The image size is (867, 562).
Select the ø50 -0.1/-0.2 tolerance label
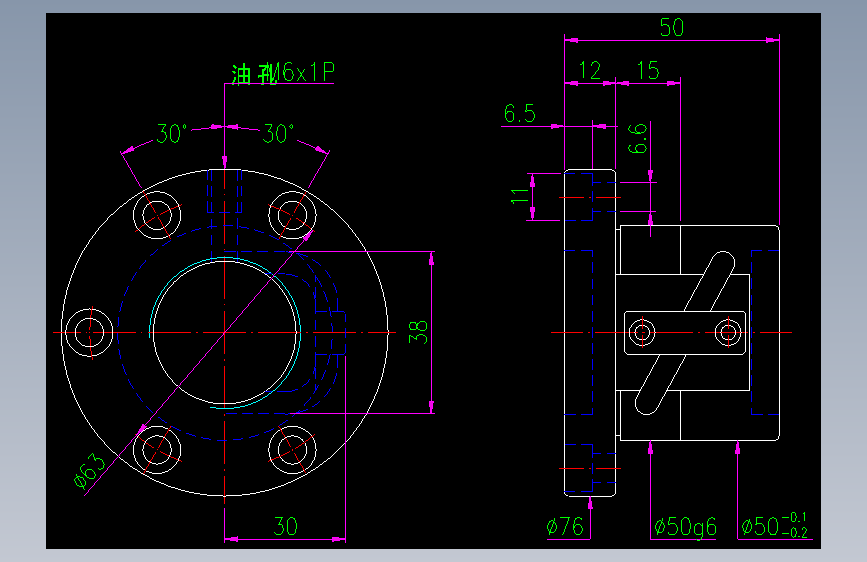point(775,525)
